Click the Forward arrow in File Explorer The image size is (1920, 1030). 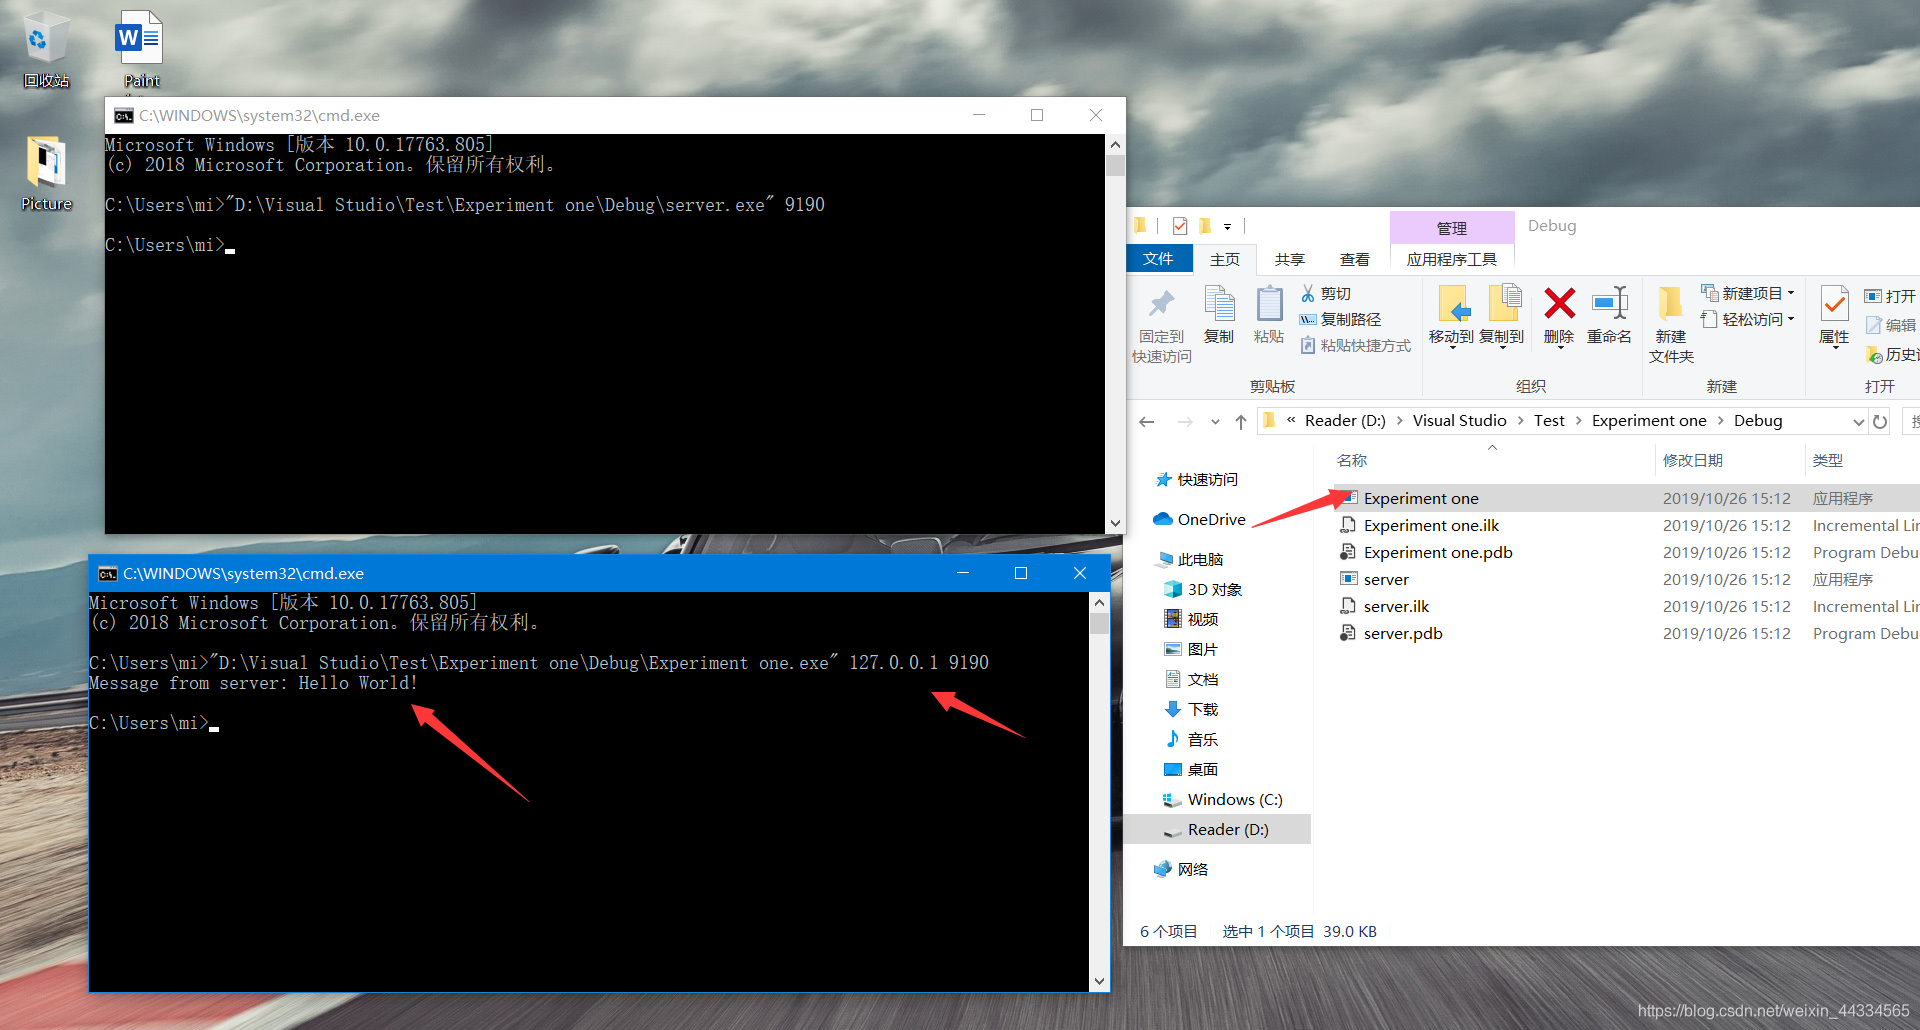1185,422
